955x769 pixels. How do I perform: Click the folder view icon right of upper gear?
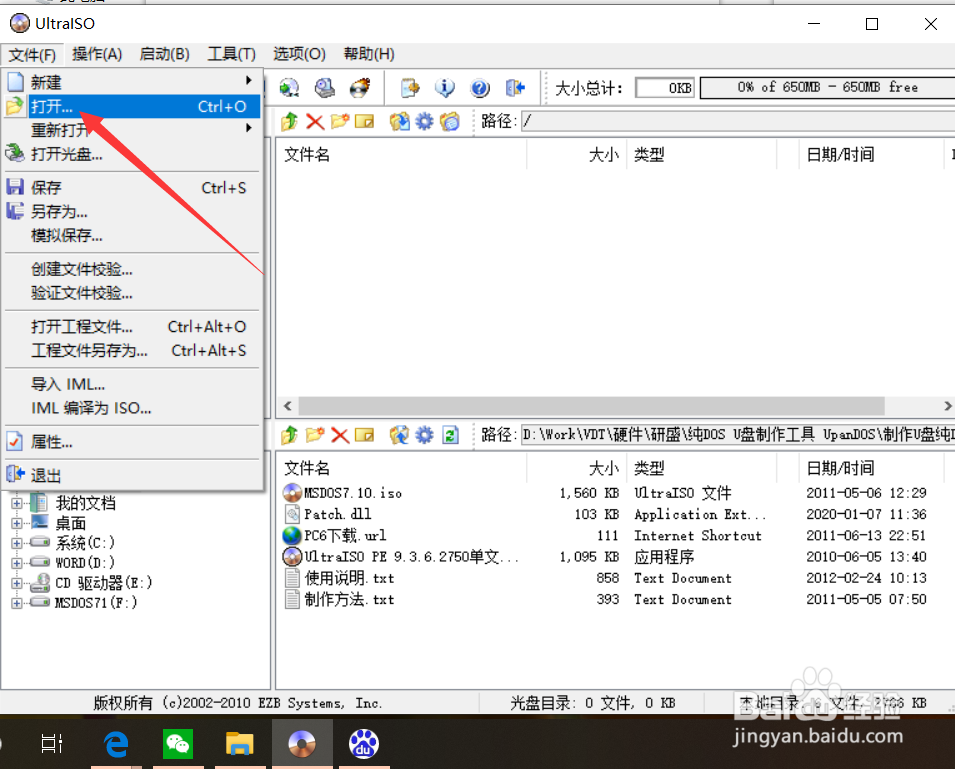click(x=449, y=121)
